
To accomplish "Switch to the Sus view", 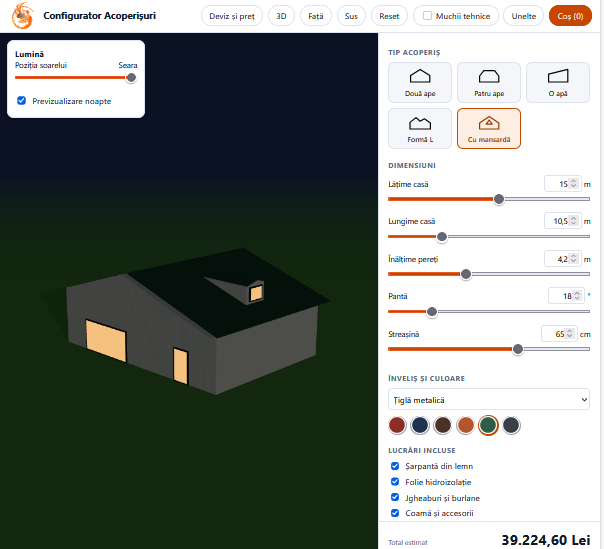I will point(351,16).
